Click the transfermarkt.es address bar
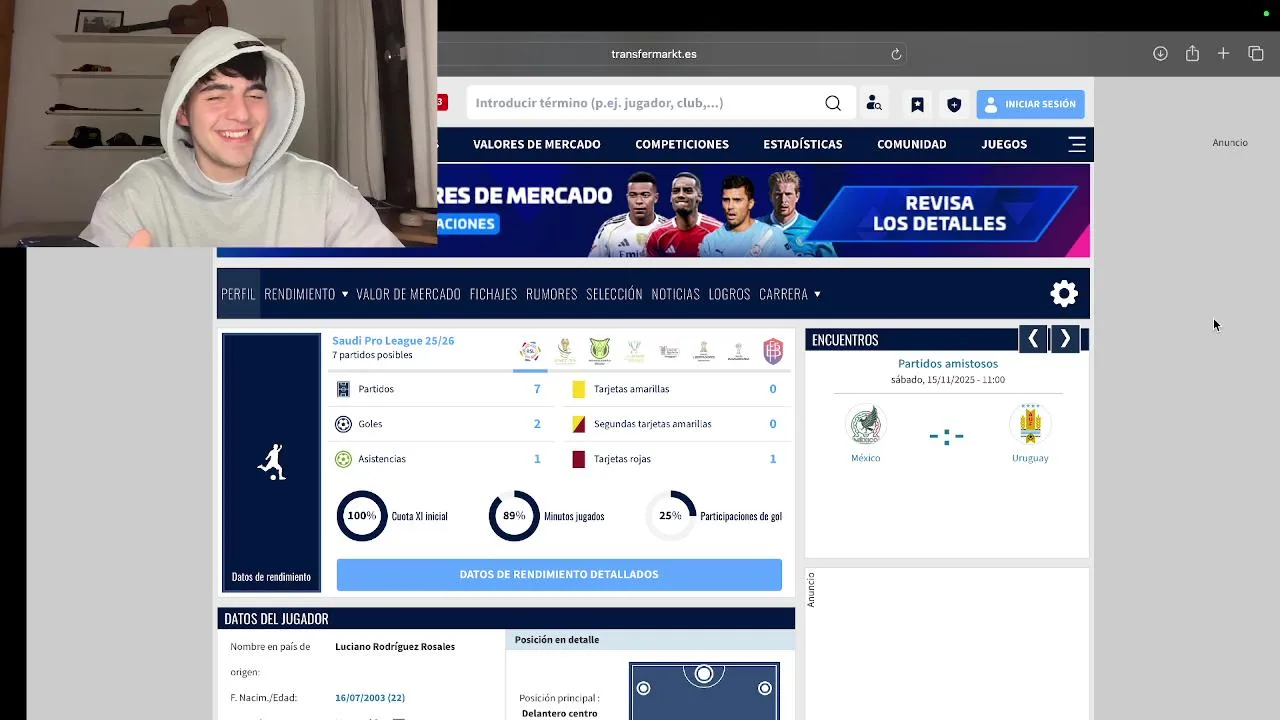Image resolution: width=1280 pixels, height=720 pixels. click(654, 54)
